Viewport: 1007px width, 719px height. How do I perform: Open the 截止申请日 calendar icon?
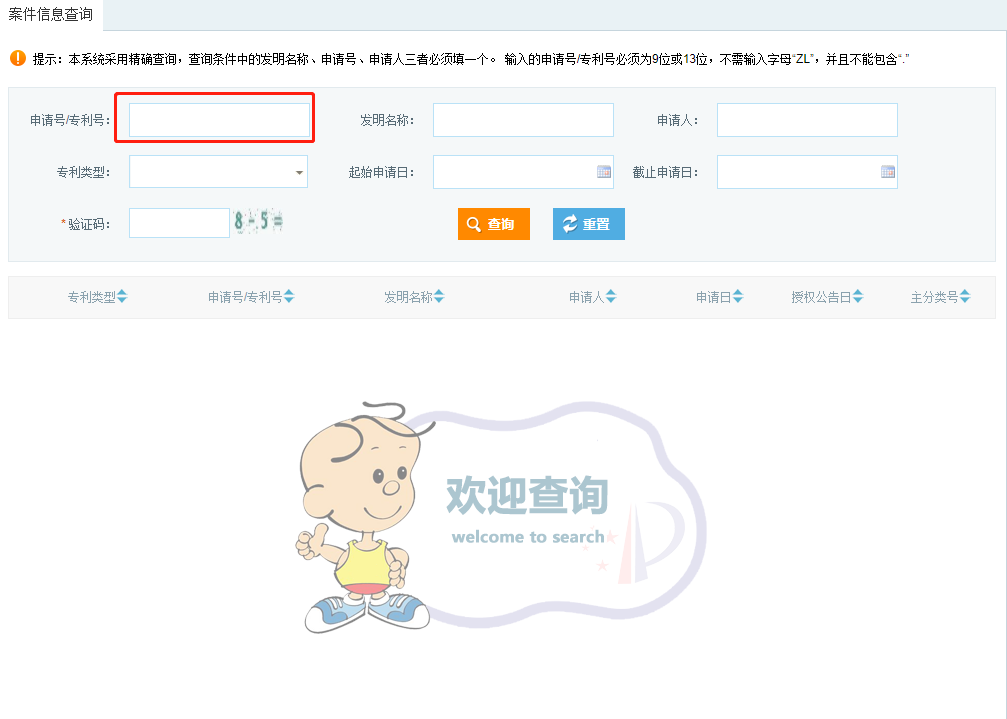point(888,171)
